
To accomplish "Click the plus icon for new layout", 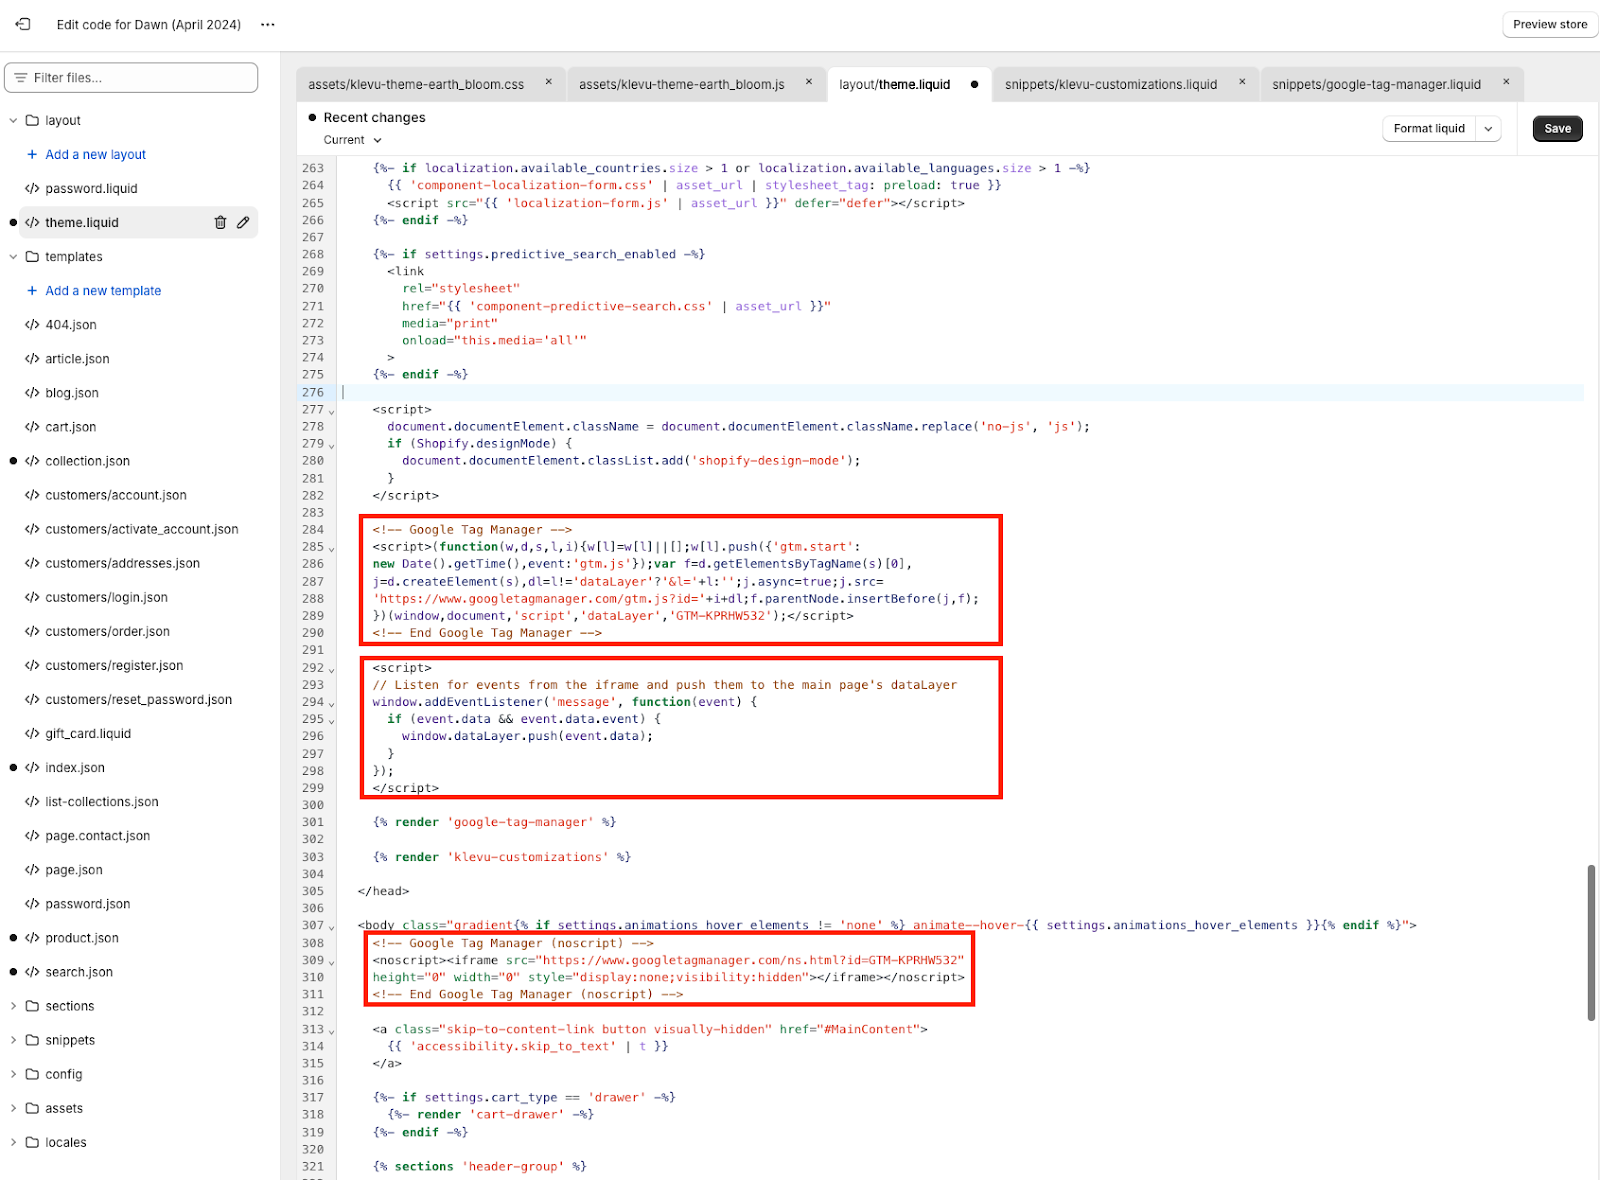I will click(x=32, y=154).
